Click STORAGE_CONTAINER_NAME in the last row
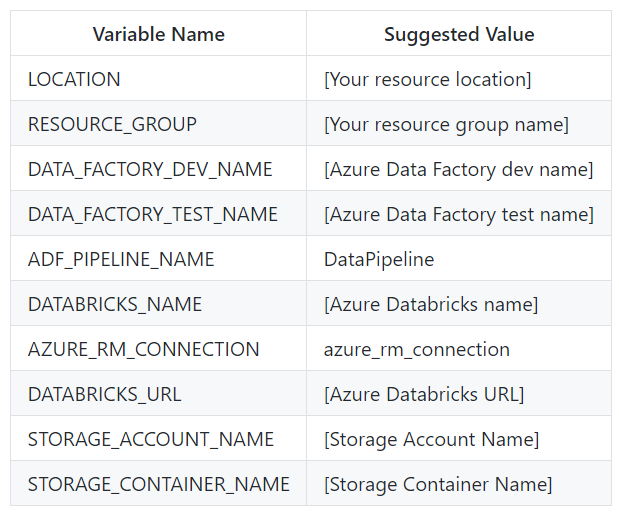The height and width of the screenshot is (517, 619). tap(159, 484)
